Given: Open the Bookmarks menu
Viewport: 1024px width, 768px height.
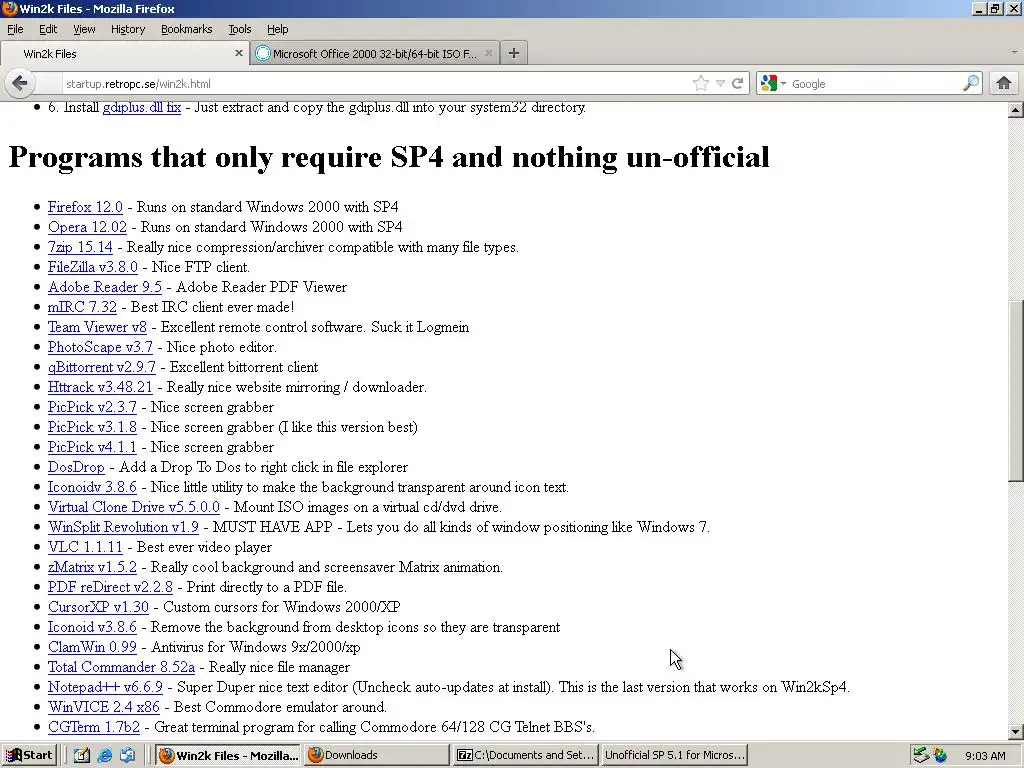Looking at the screenshot, I should (186, 29).
